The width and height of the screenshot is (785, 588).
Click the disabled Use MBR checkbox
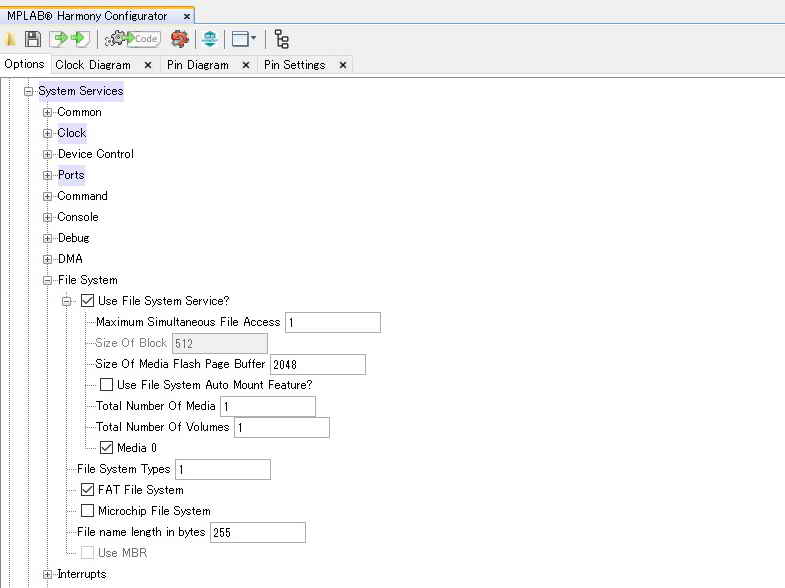point(87,552)
